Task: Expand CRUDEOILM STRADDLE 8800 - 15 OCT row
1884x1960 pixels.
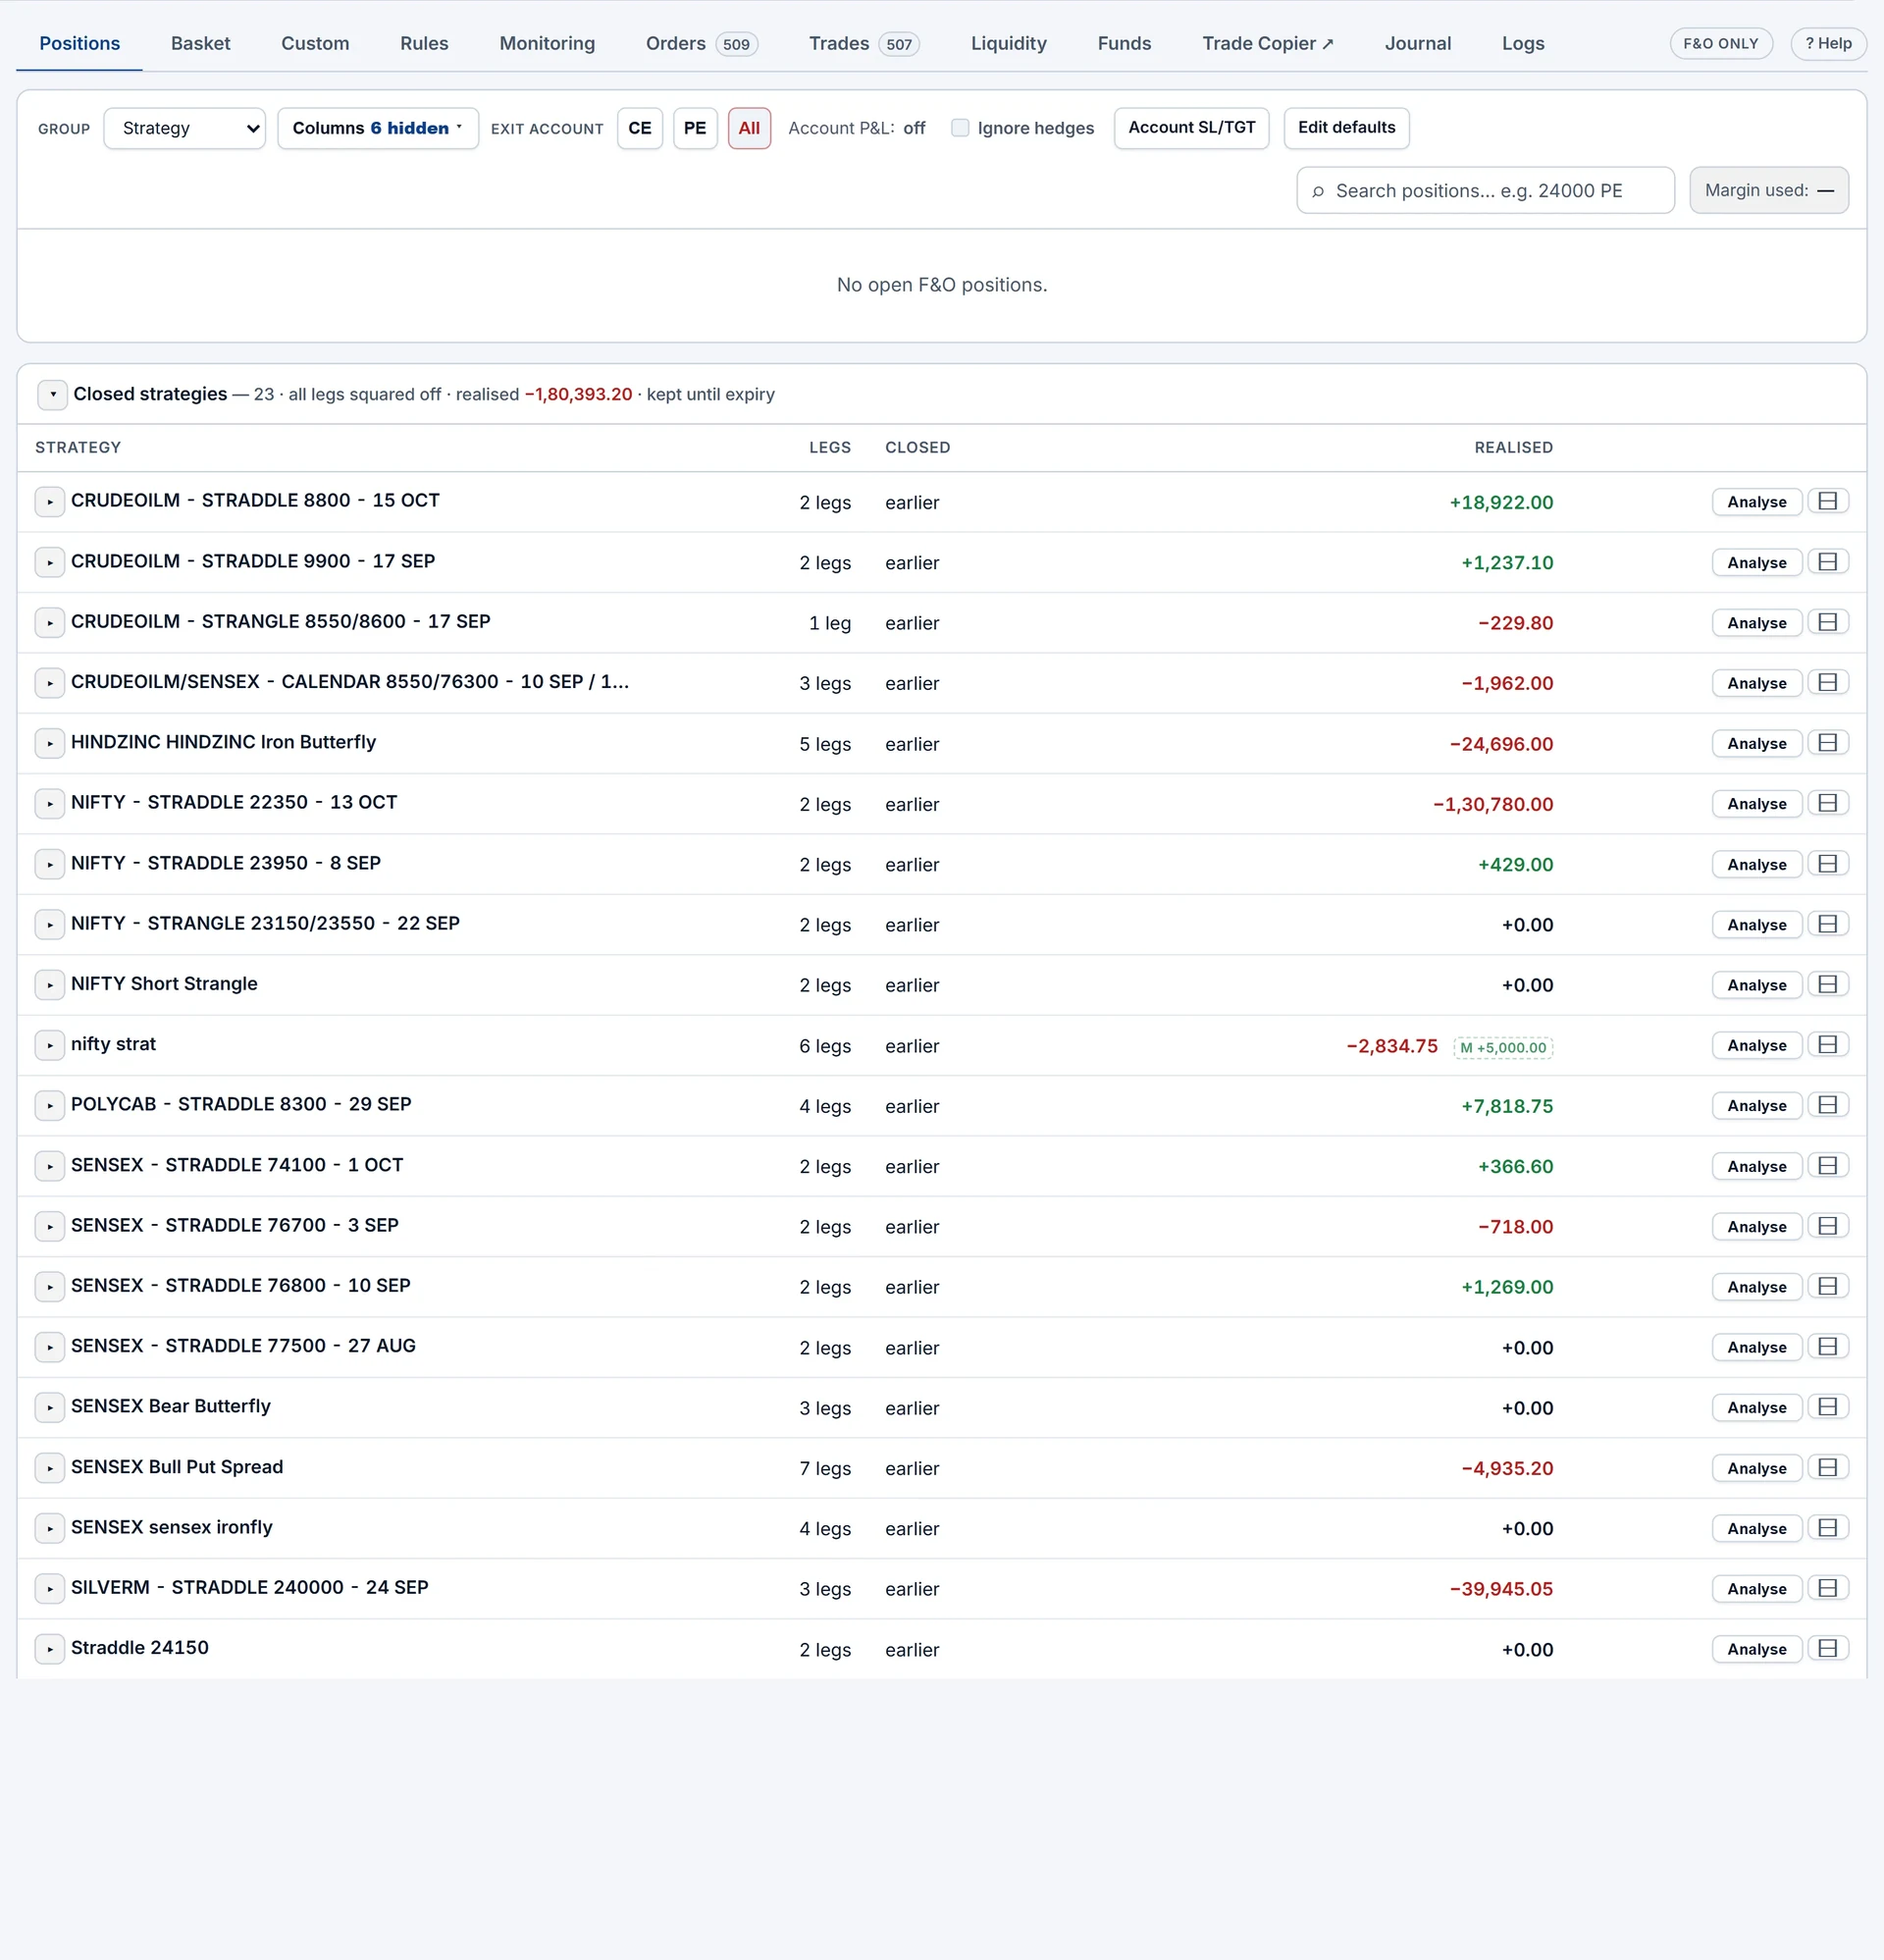Action: pyautogui.click(x=50, y=502)
